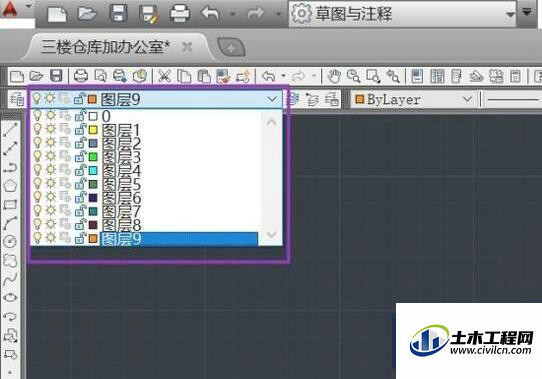This screenshot has height=379, width=542.
Task: Toggle the lock icon for layer 0
Action: (x=80, y=115)
